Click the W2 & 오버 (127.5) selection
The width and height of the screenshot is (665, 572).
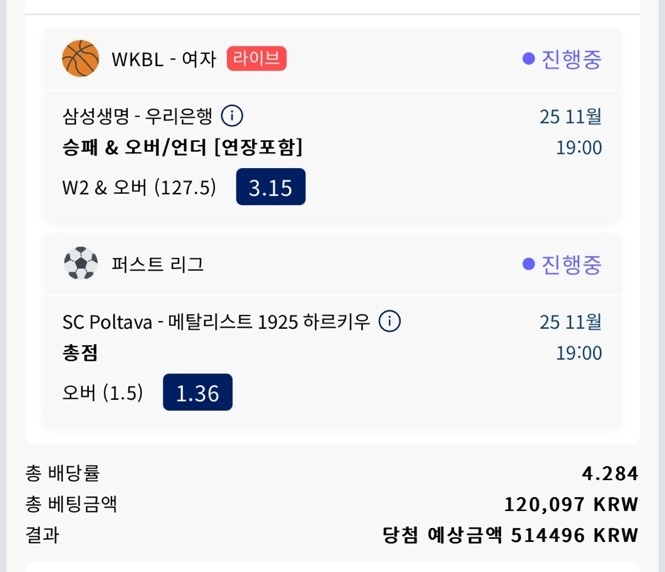coord(139,188)
